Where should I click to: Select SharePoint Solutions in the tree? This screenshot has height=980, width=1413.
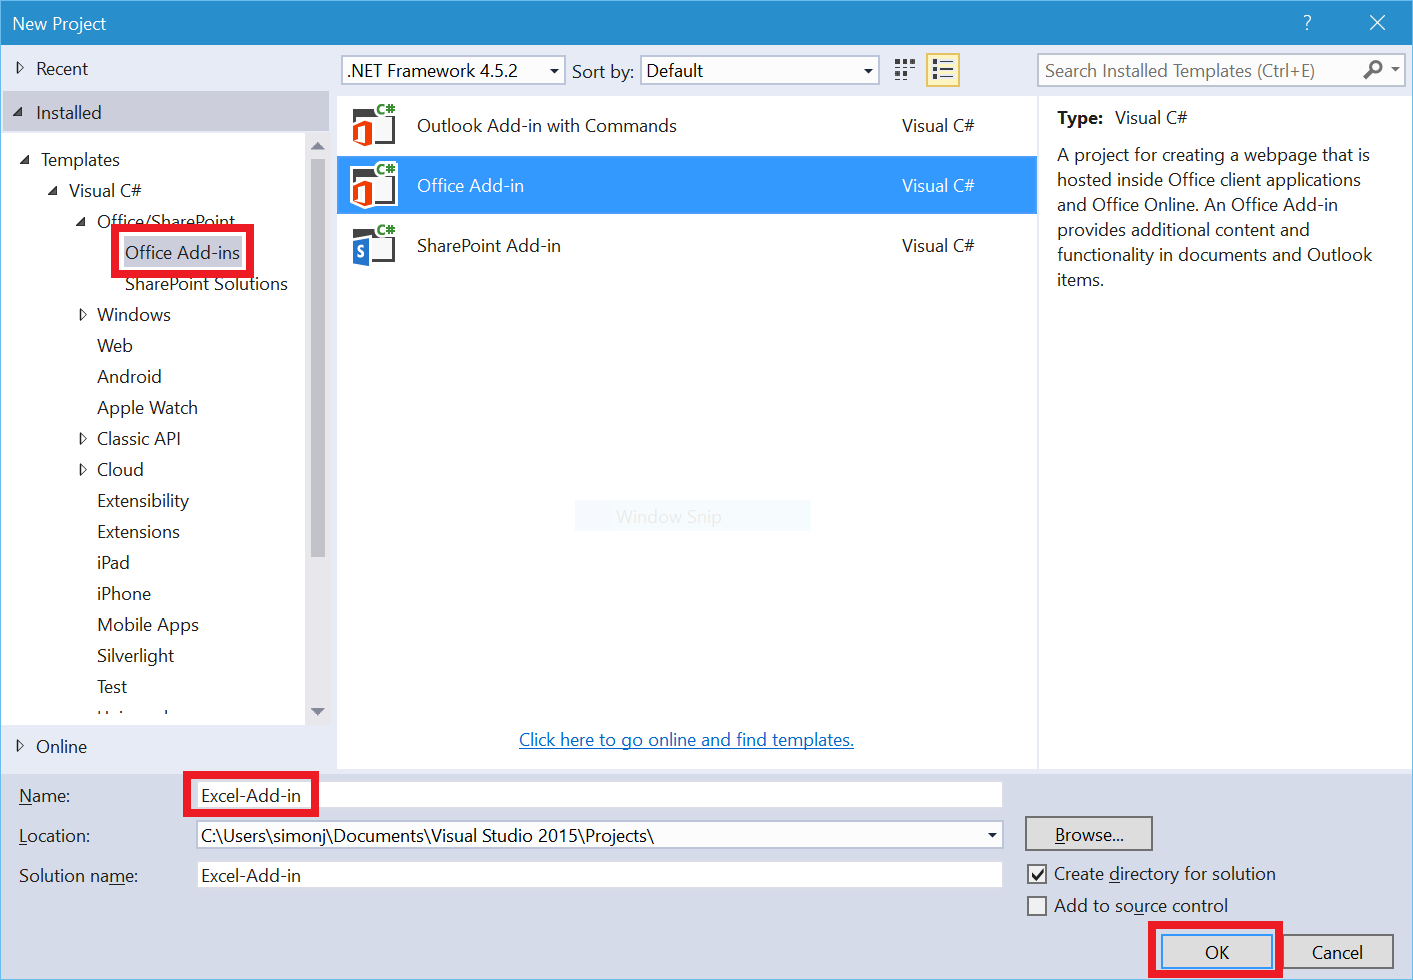point(206,284)
